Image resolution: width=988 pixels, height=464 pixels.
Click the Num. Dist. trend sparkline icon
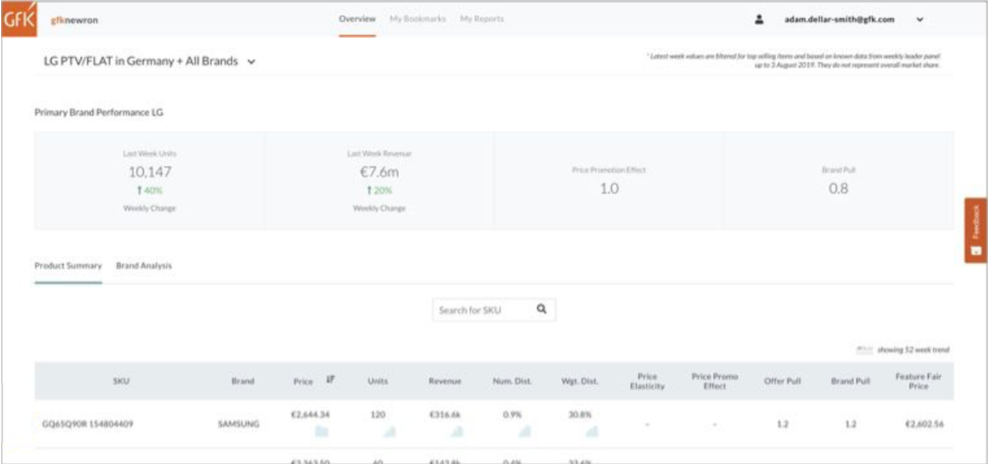524,431
